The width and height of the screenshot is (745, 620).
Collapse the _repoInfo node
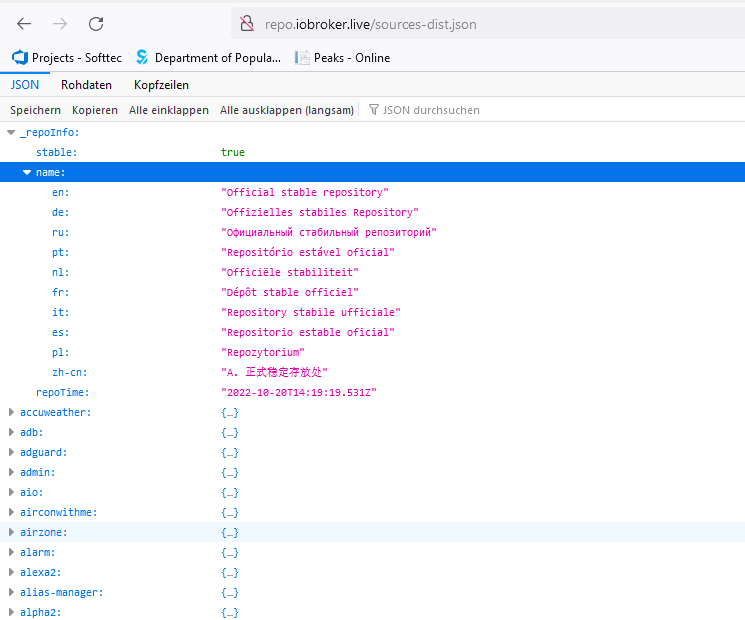11,133
